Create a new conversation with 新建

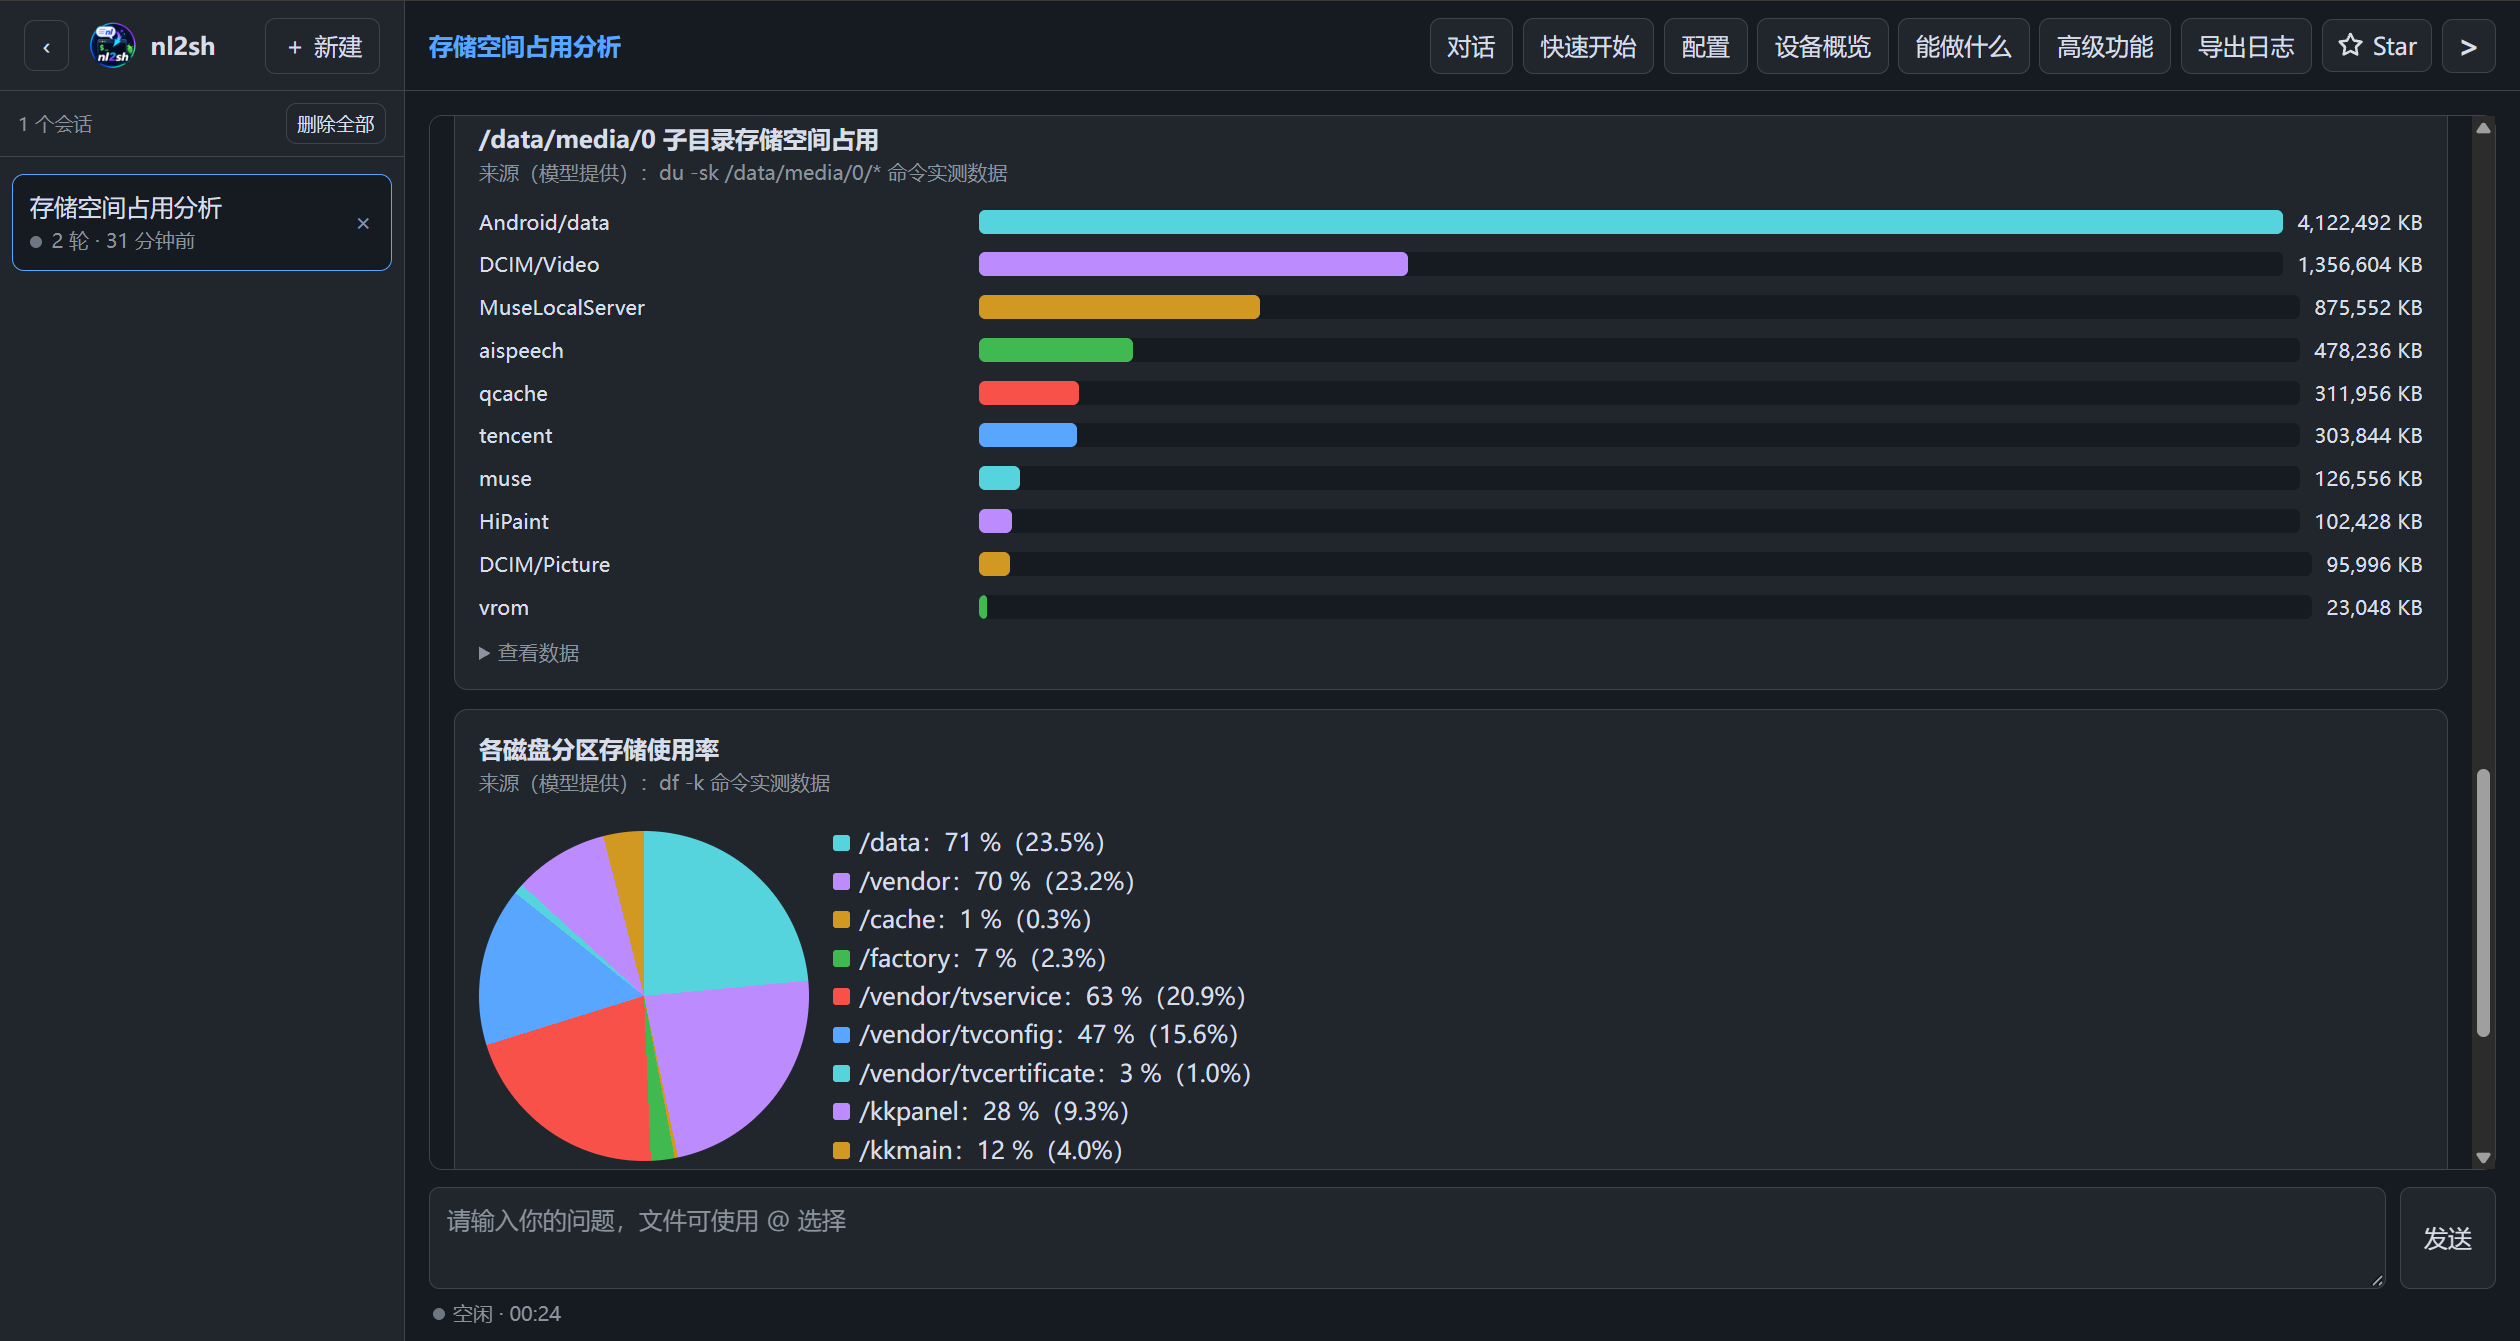point(323,46)
